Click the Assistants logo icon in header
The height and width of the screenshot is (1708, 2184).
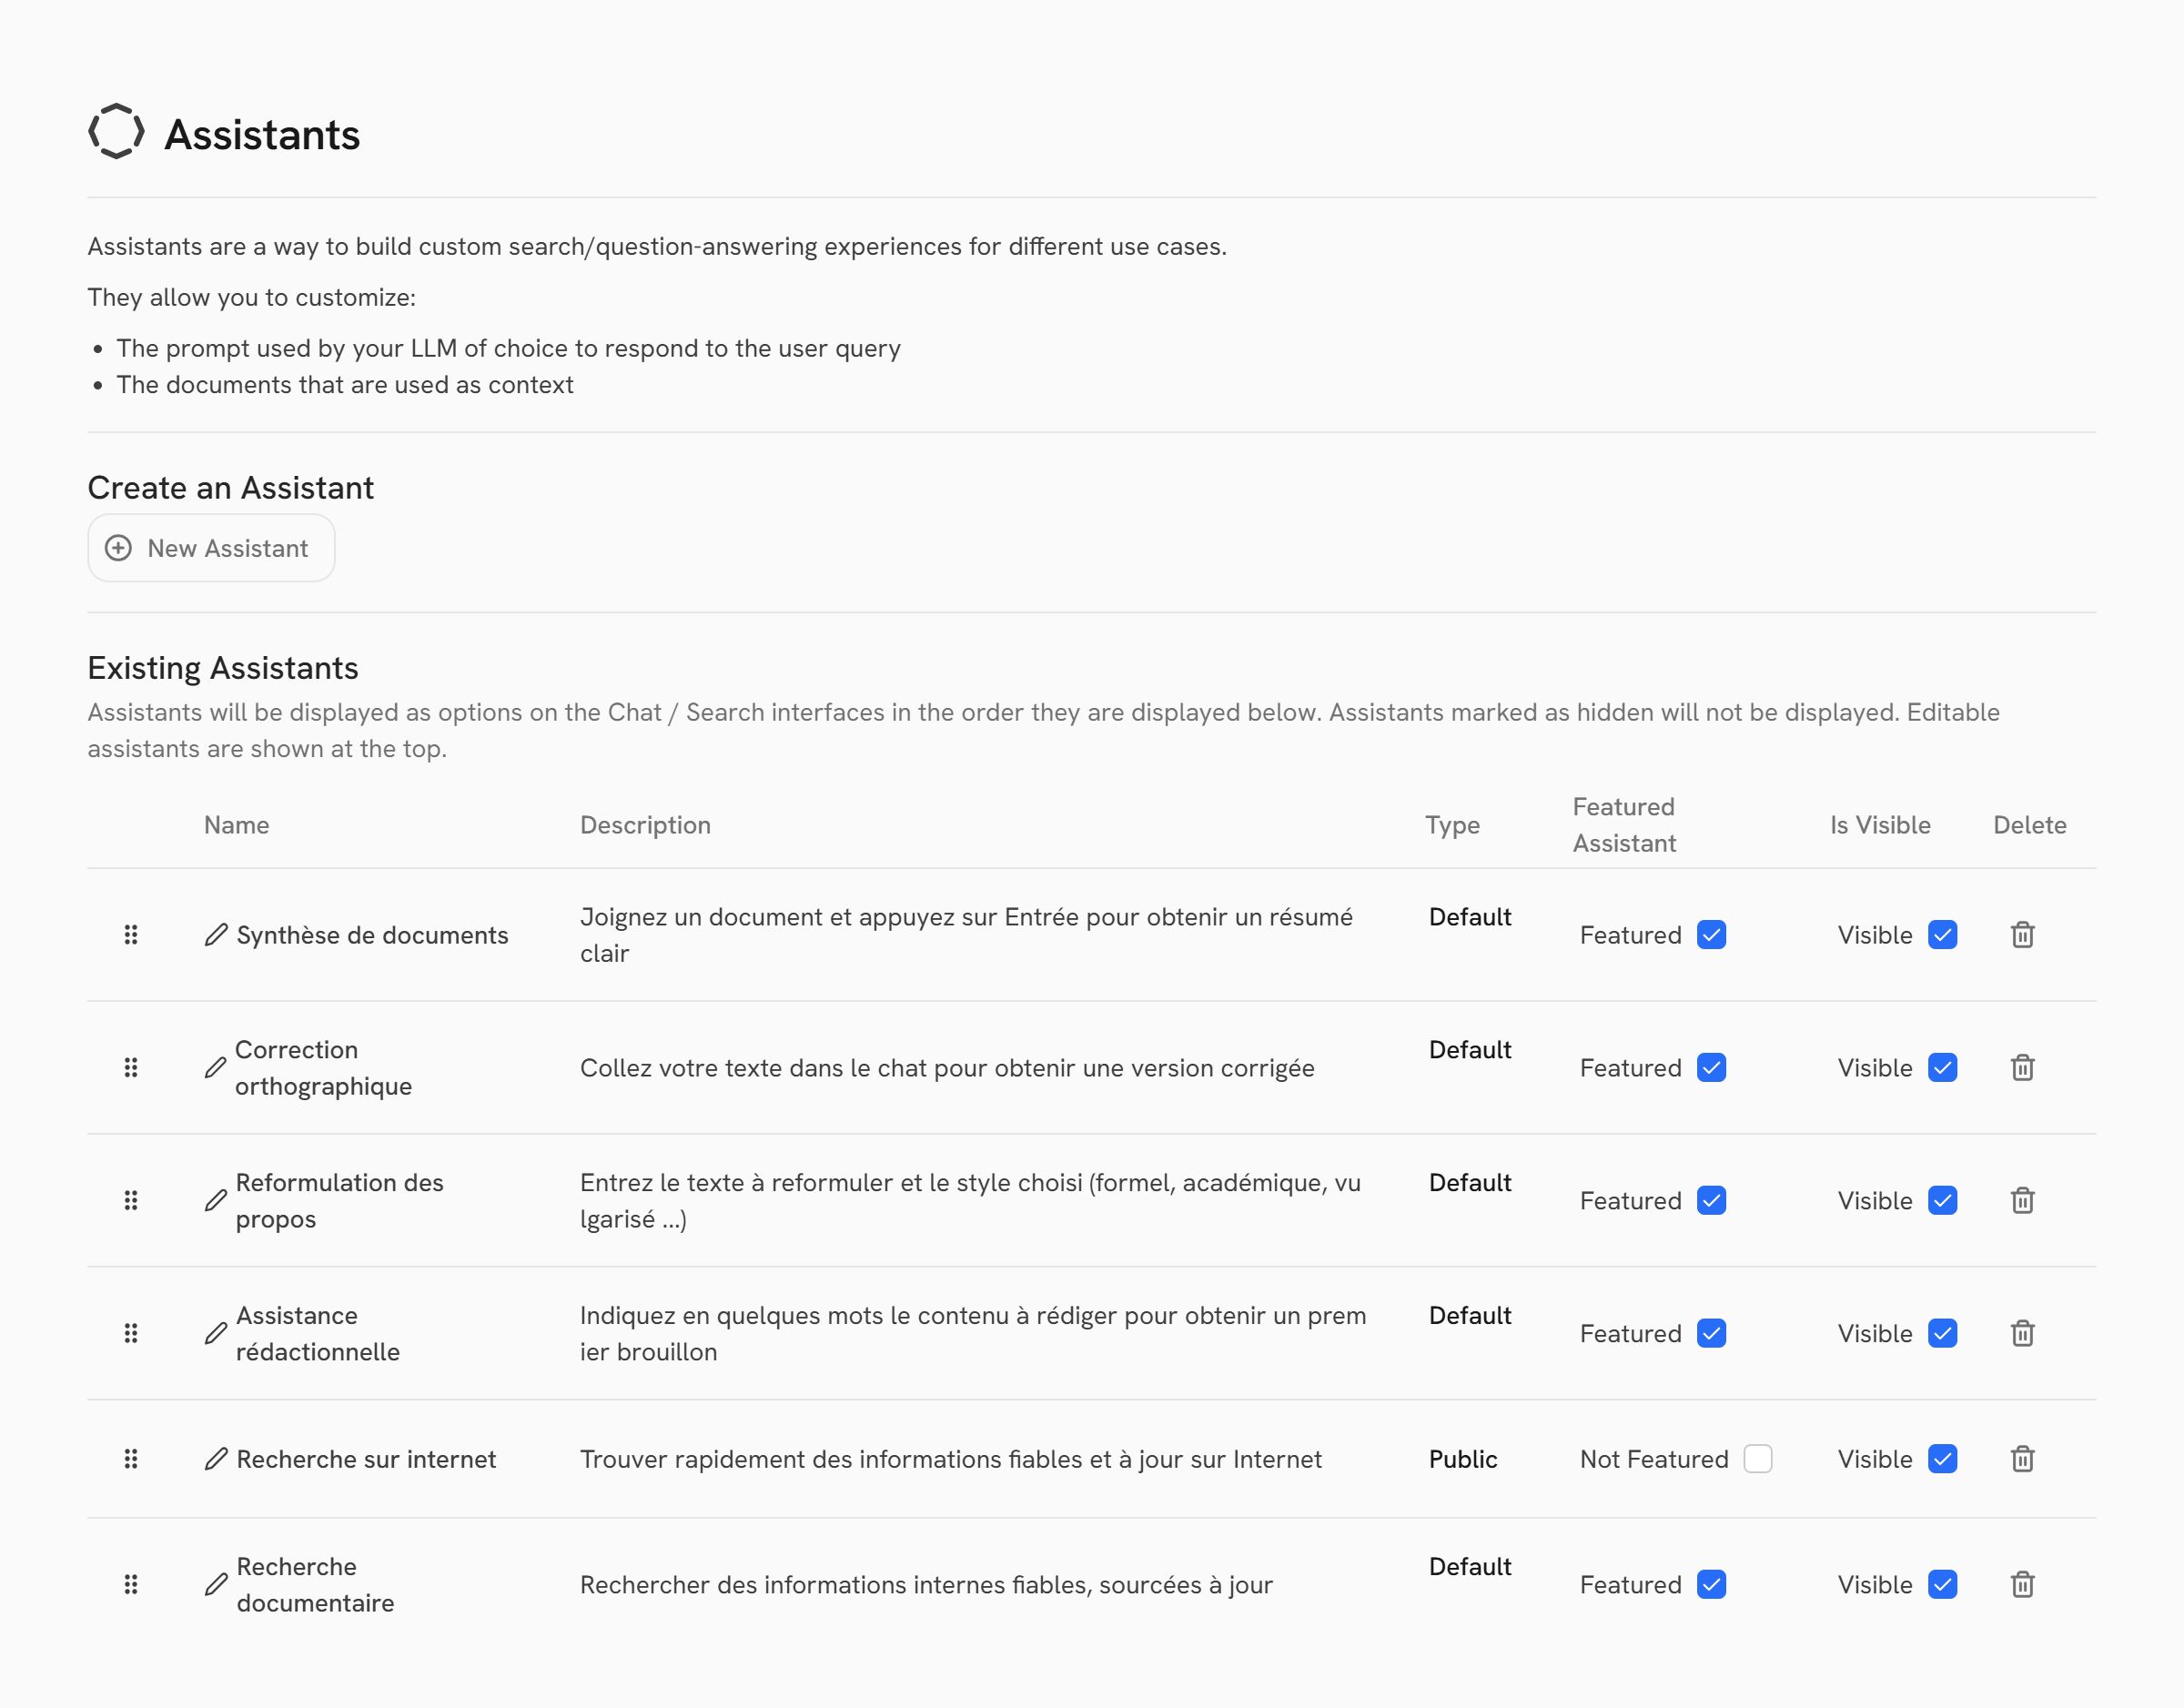coord(116,132)
